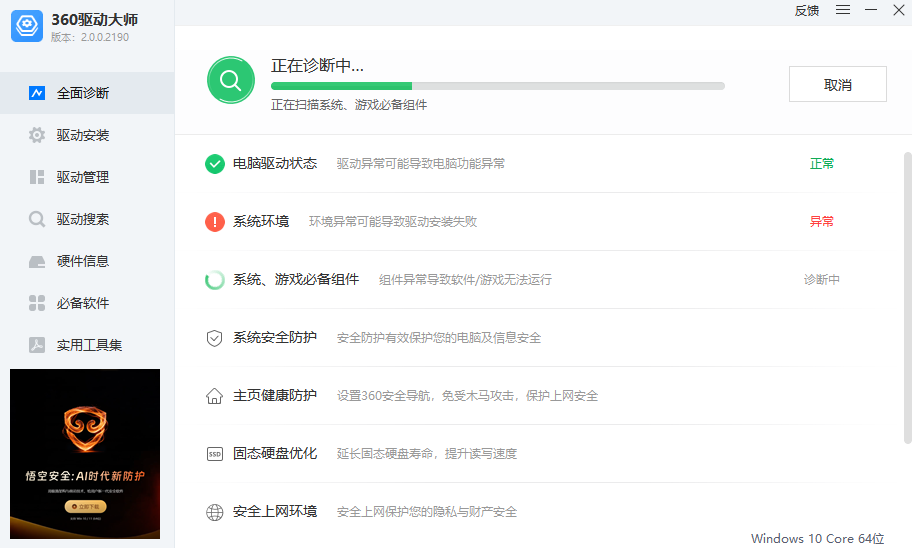The height and width of the screenshot is (548, 912).
Task: Click the 反馈 feedback link
Action: pyautogui.click(x=807, y=10)
